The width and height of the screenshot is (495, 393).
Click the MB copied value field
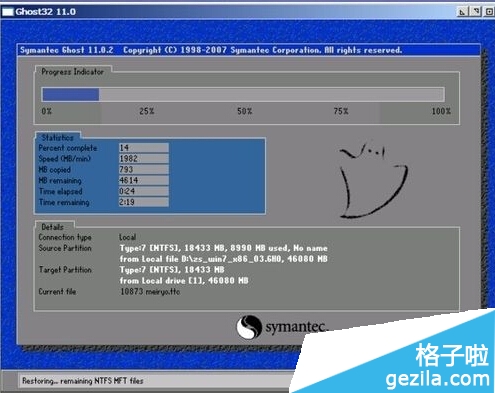[144, 169]
